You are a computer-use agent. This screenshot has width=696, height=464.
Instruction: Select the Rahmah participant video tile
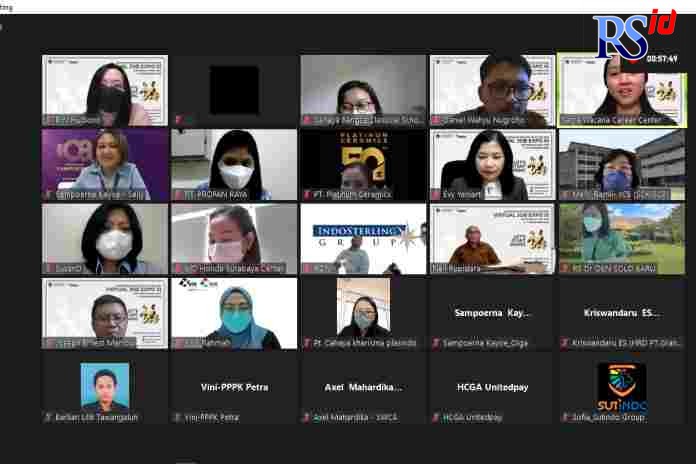[234, 313]
